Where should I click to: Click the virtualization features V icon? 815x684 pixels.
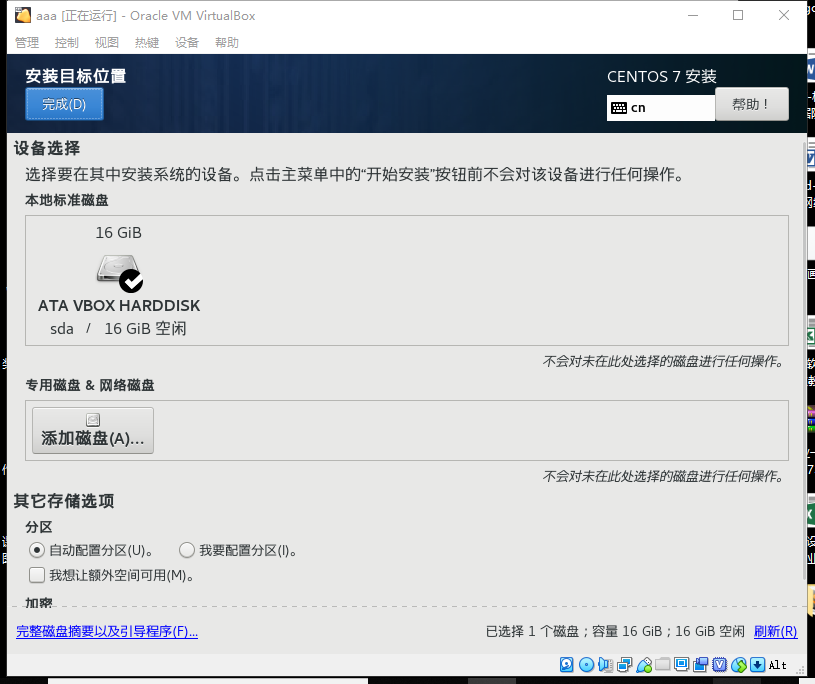point(720,664)
